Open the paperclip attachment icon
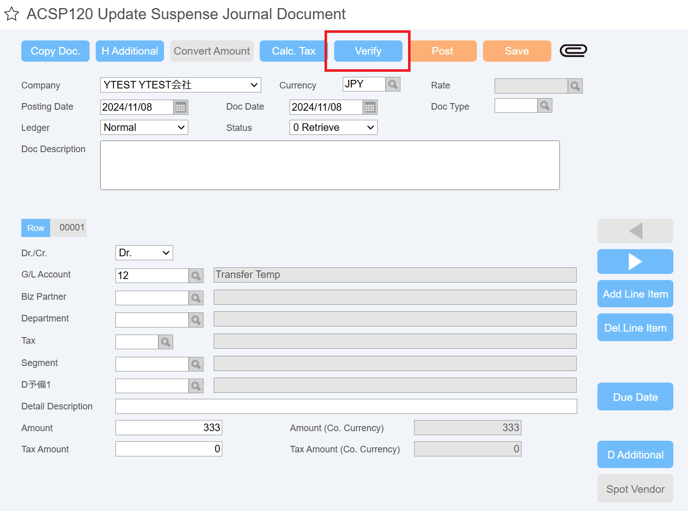Screen dimensions: 688x511 coord(573,51)
